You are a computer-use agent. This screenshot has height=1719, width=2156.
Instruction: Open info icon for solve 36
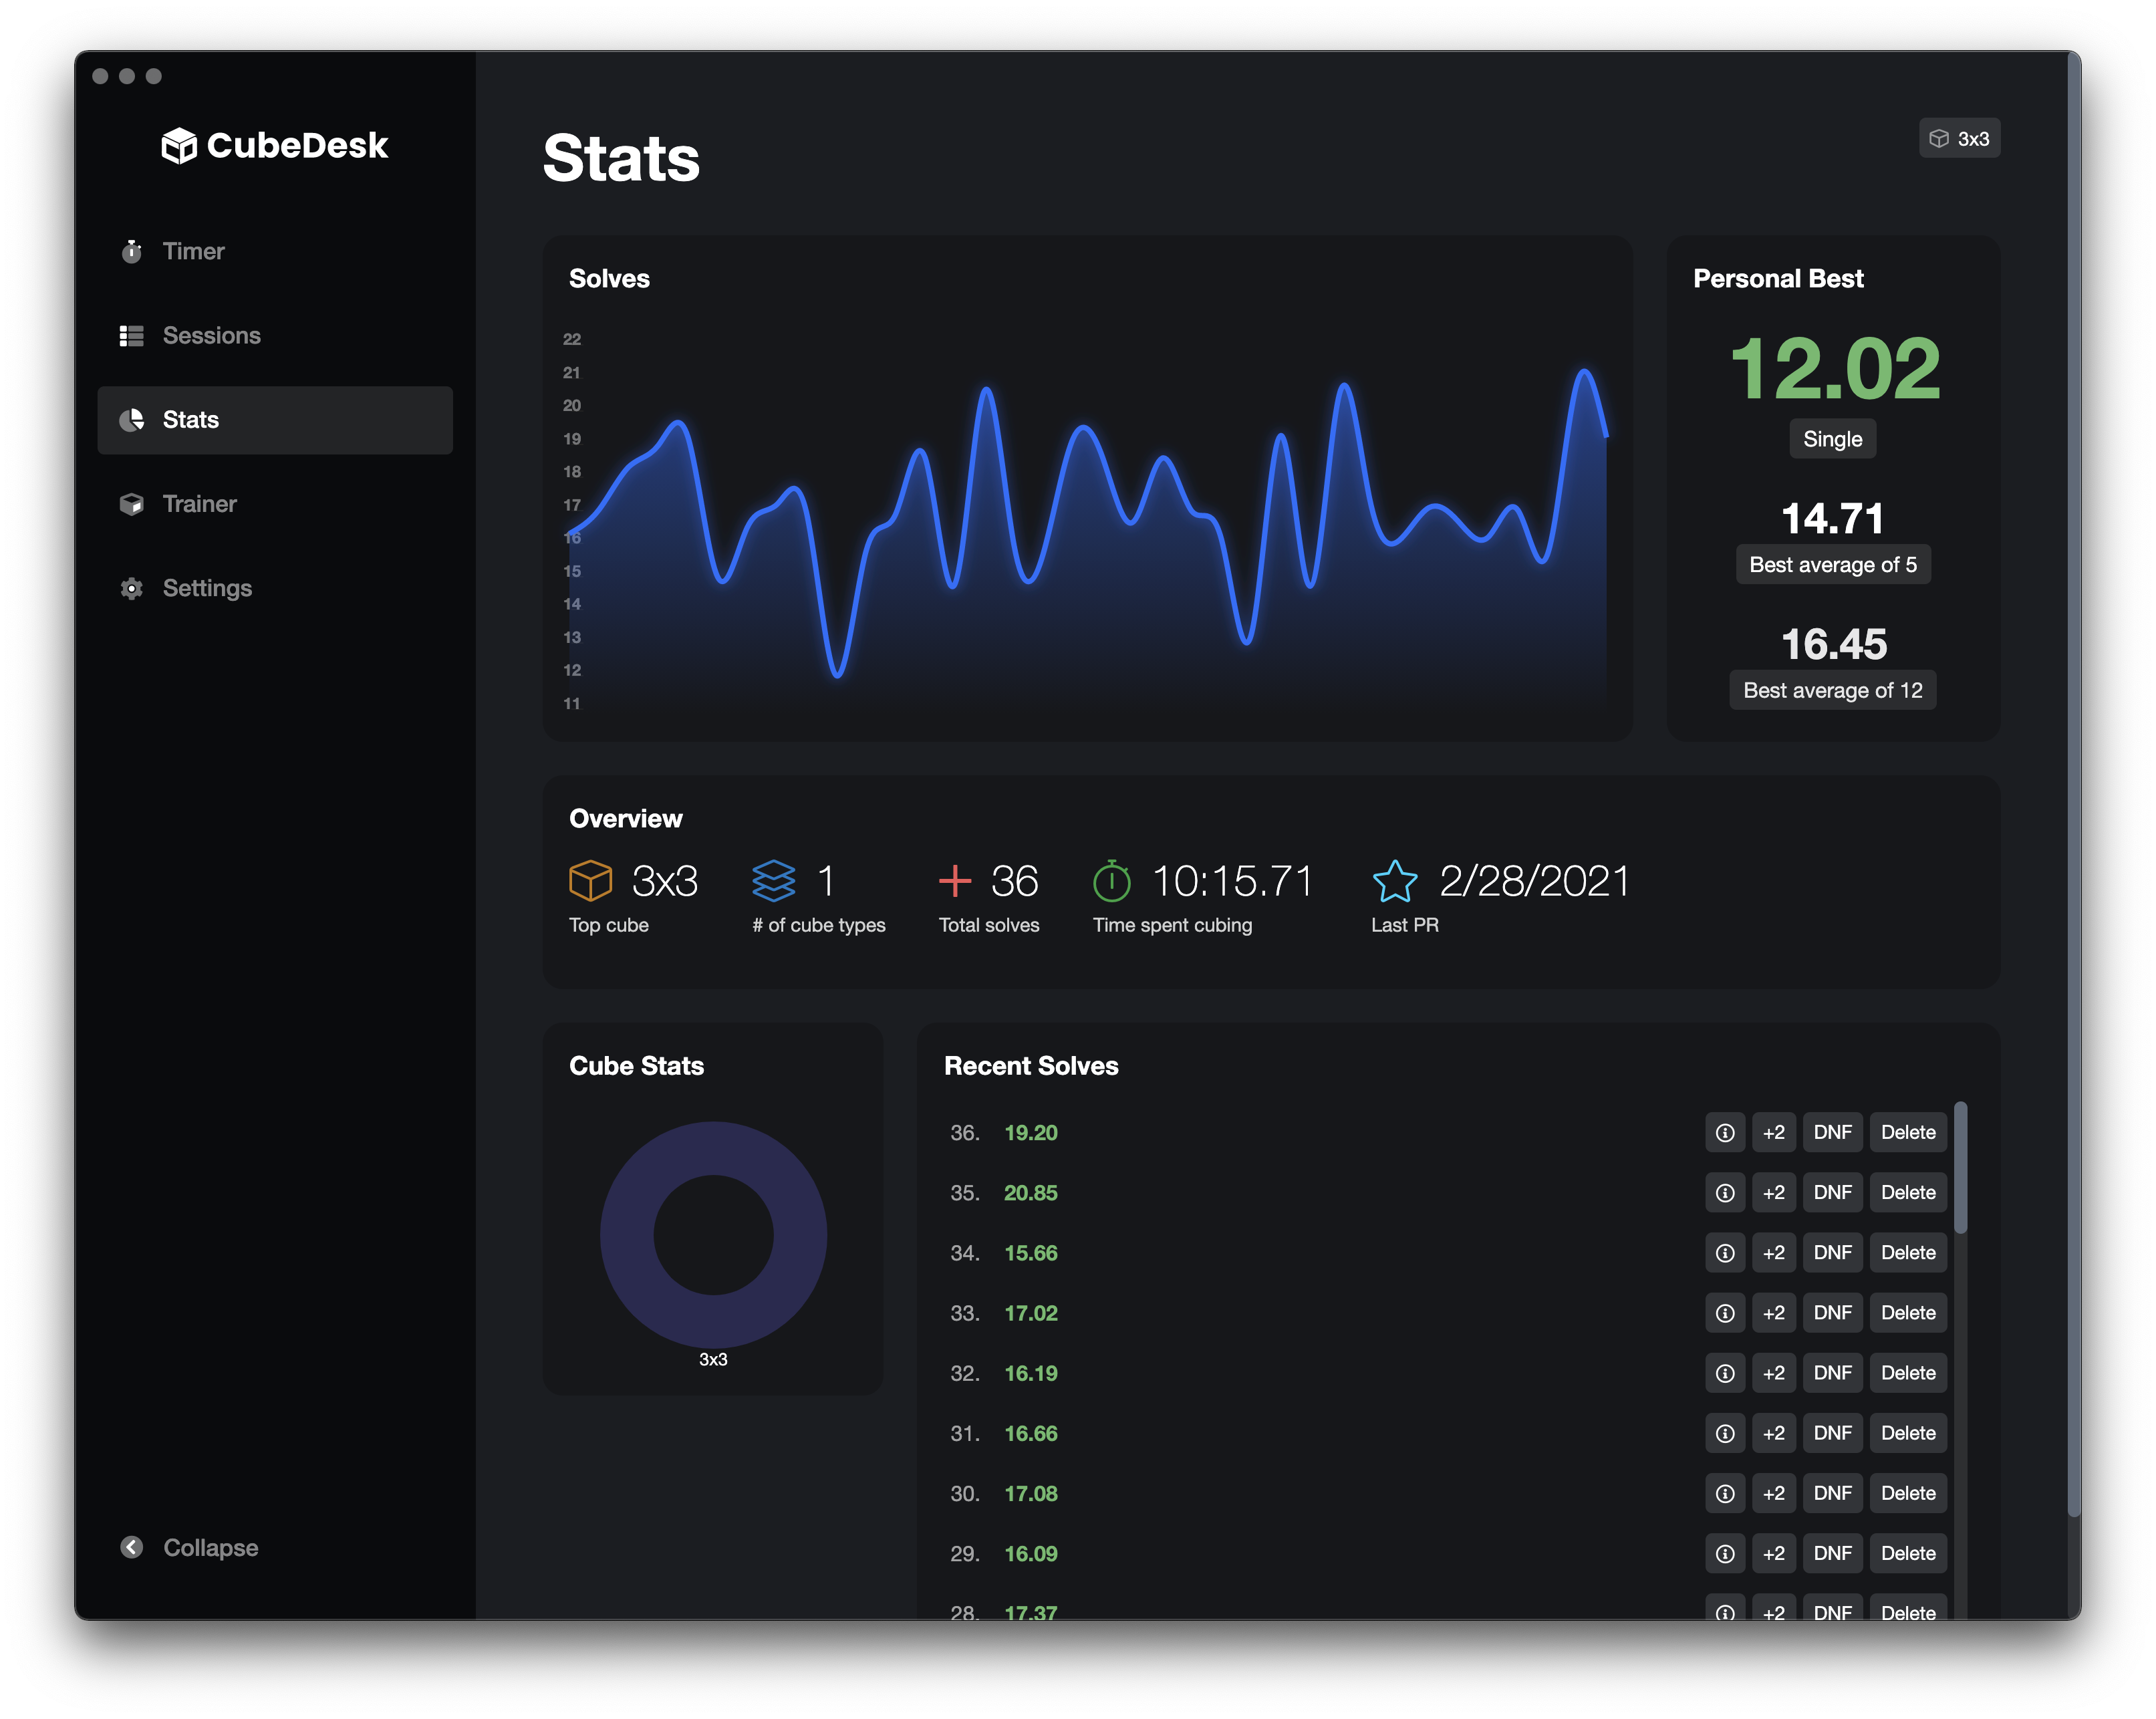pyautogui.click(x=1725, y=1133)
